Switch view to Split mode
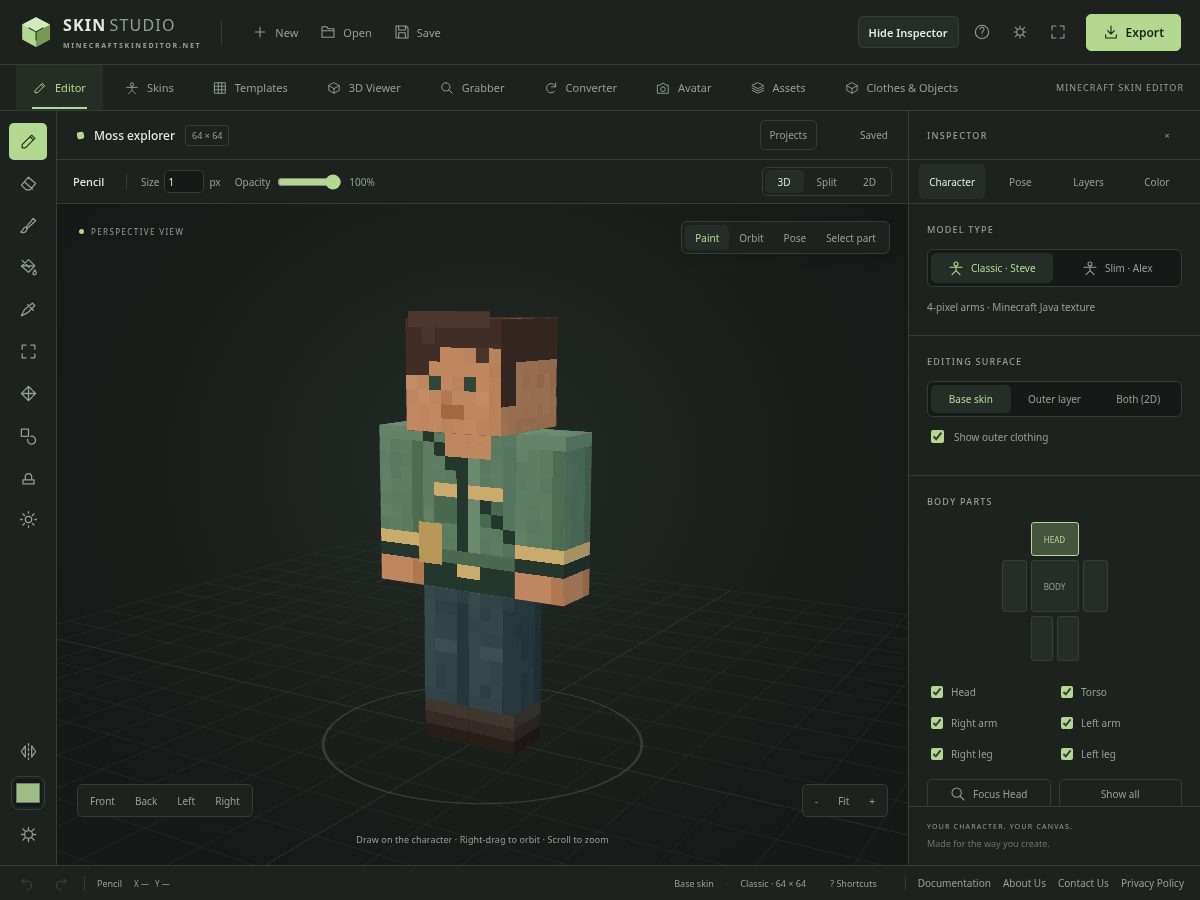The image size is (1200, 900). [x=826, y=182]
